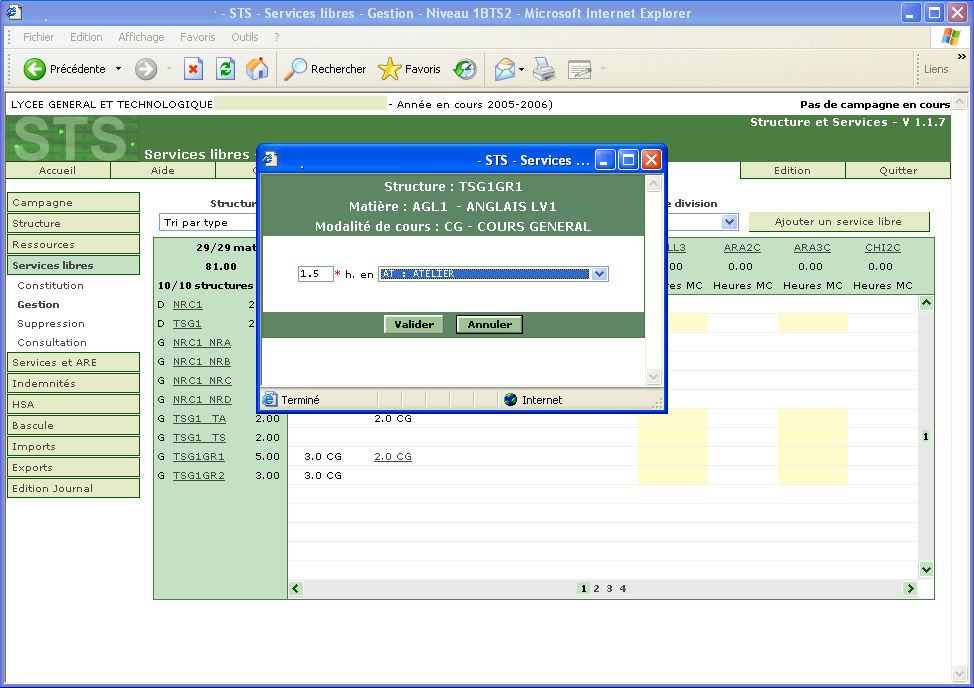Open the NRC1_NRA structure link

(x=202, y=343)
